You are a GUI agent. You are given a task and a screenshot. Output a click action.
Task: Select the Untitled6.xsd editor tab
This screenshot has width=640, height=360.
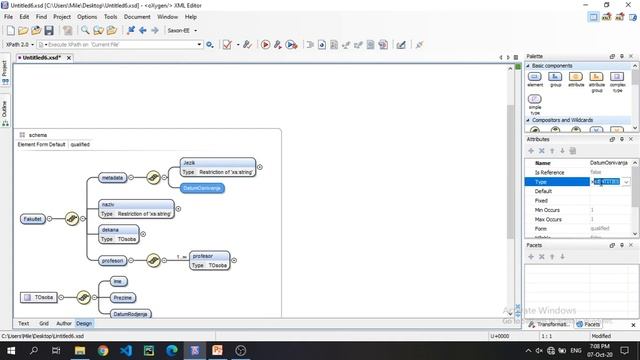coord(42,58)
